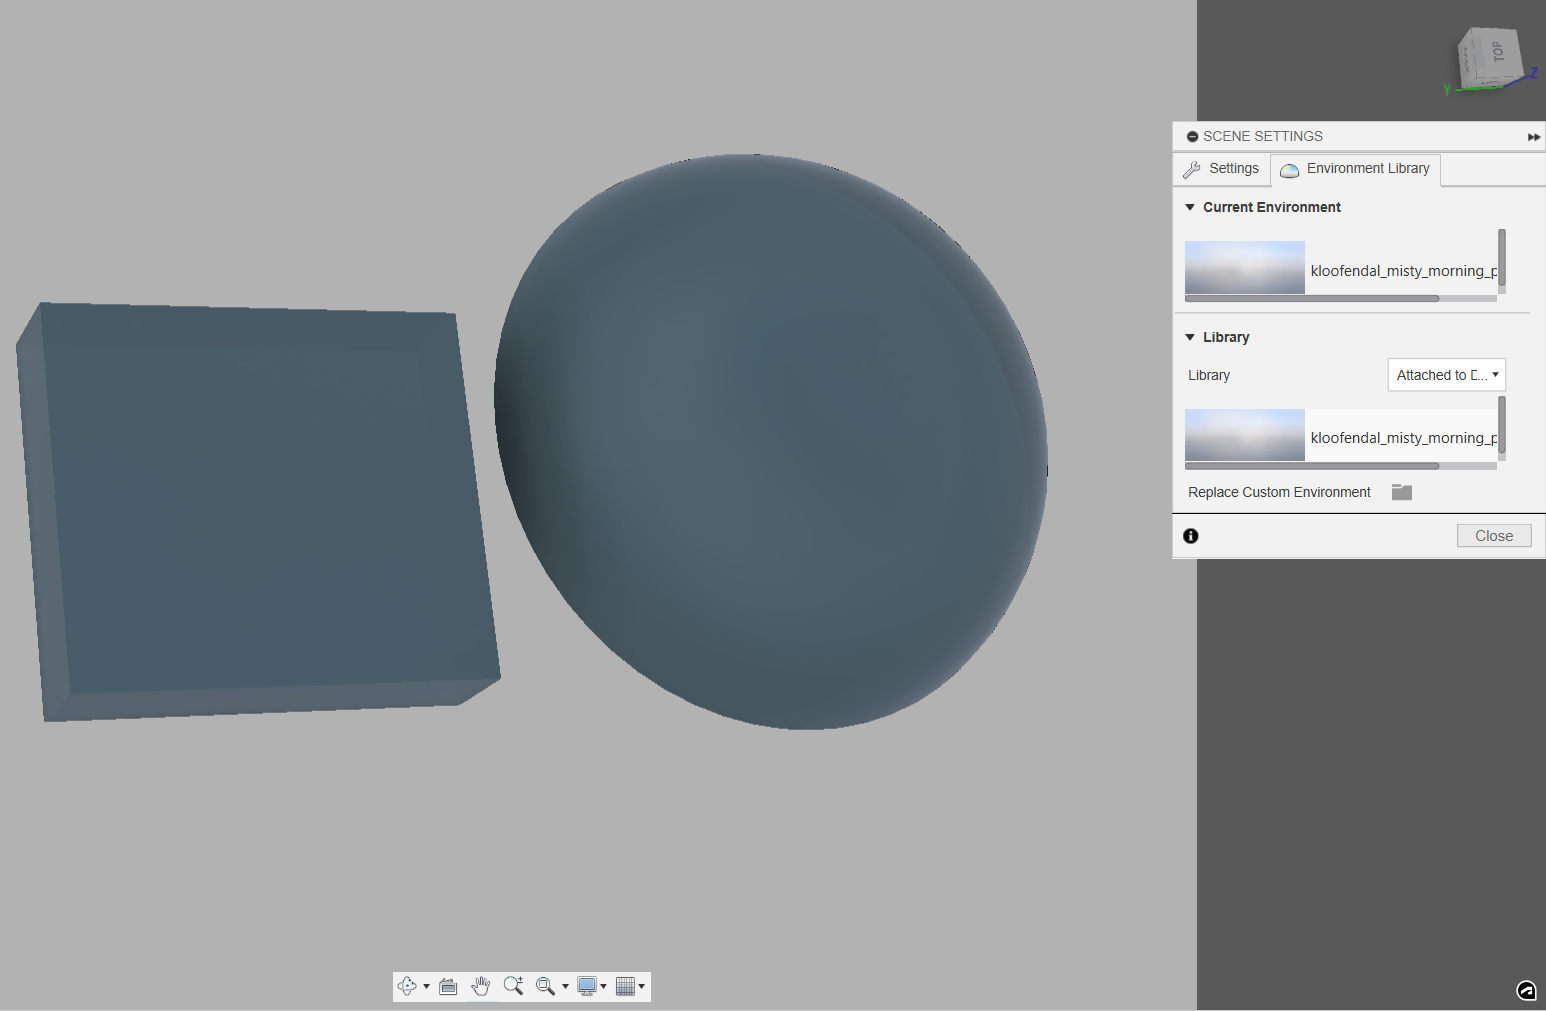Click the info icon in Scene Settings
The width and height of the screenshot is (1546, 1011).
click(x=1190, y=536)
